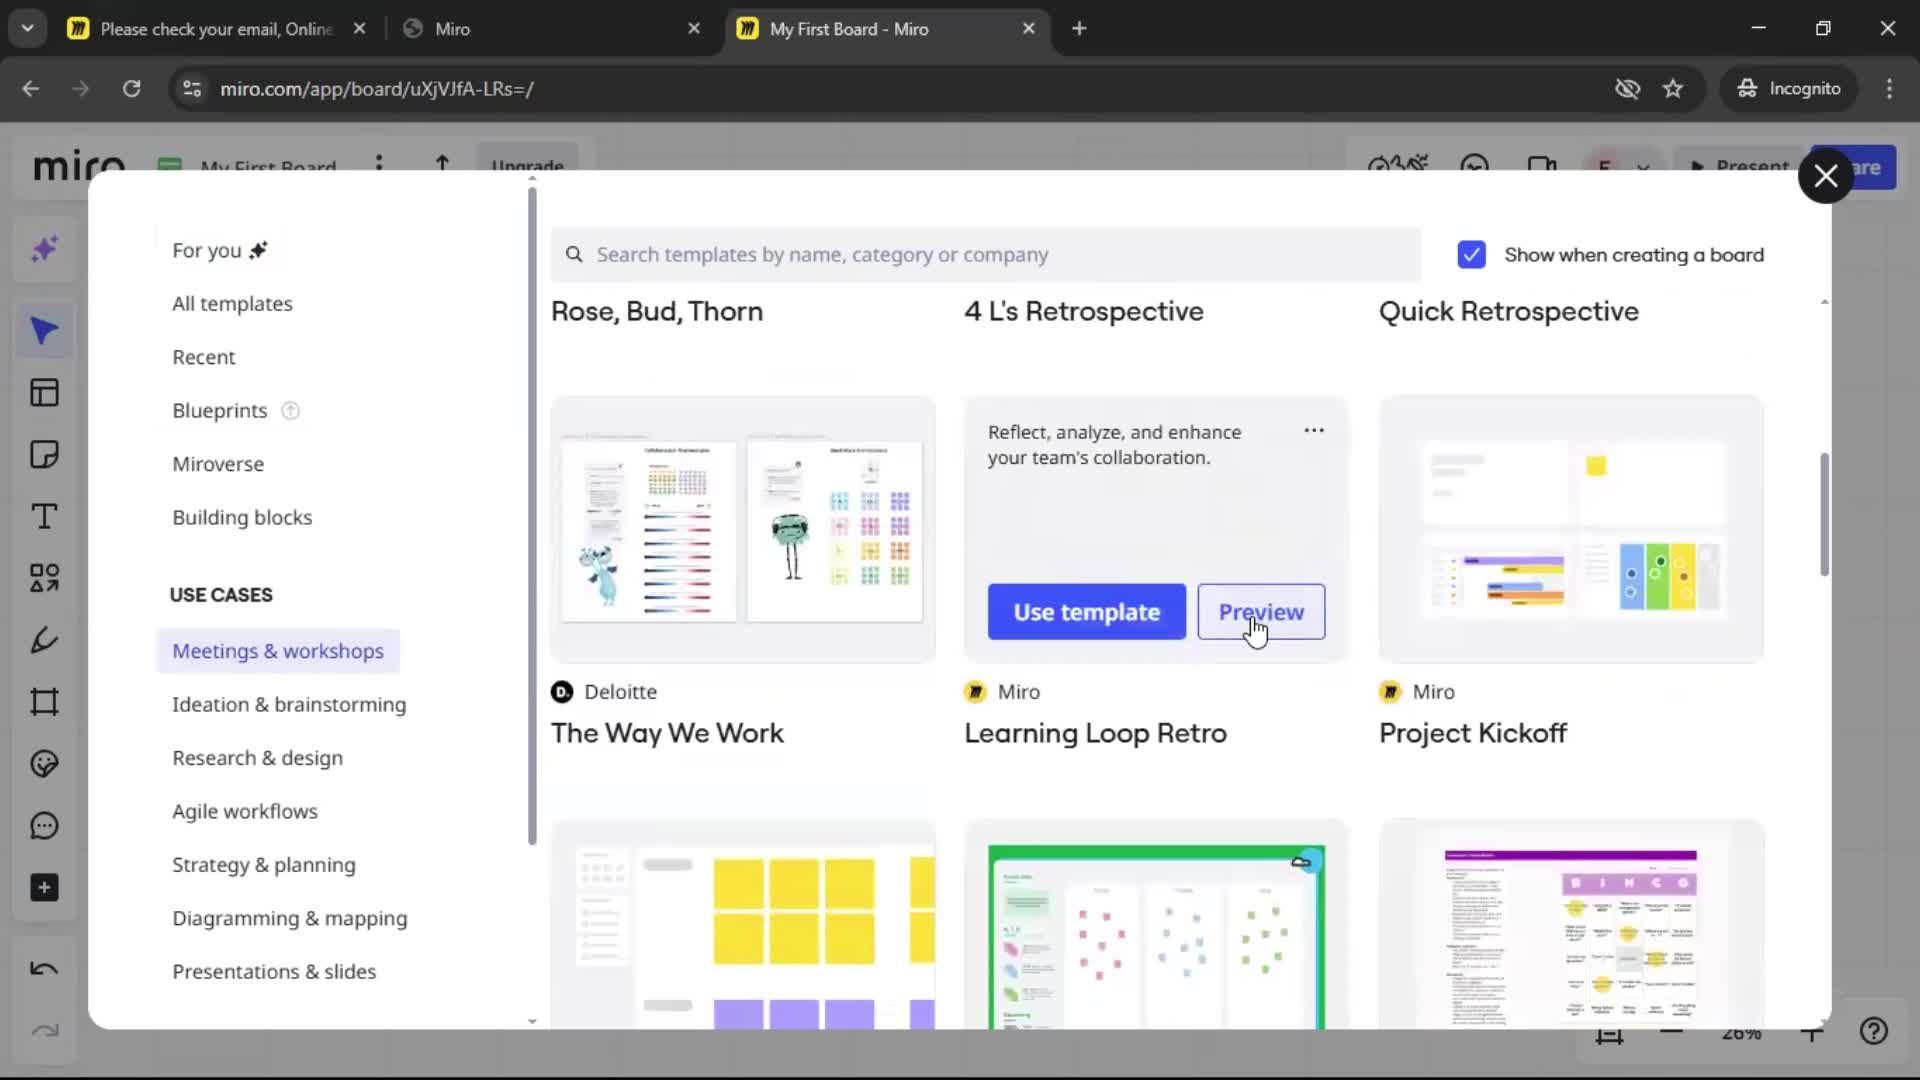Screen dimensions: 1920x1080
Task: Open The Way We Work template thumbnail
Action: click(x=743, y=529)
